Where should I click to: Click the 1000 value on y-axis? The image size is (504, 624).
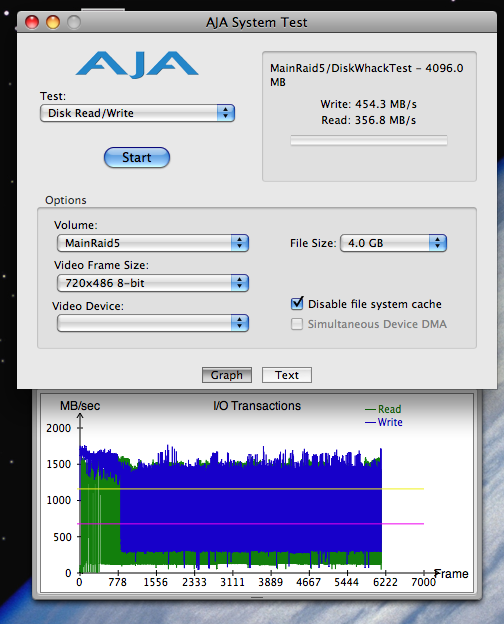tap(59, 500)
